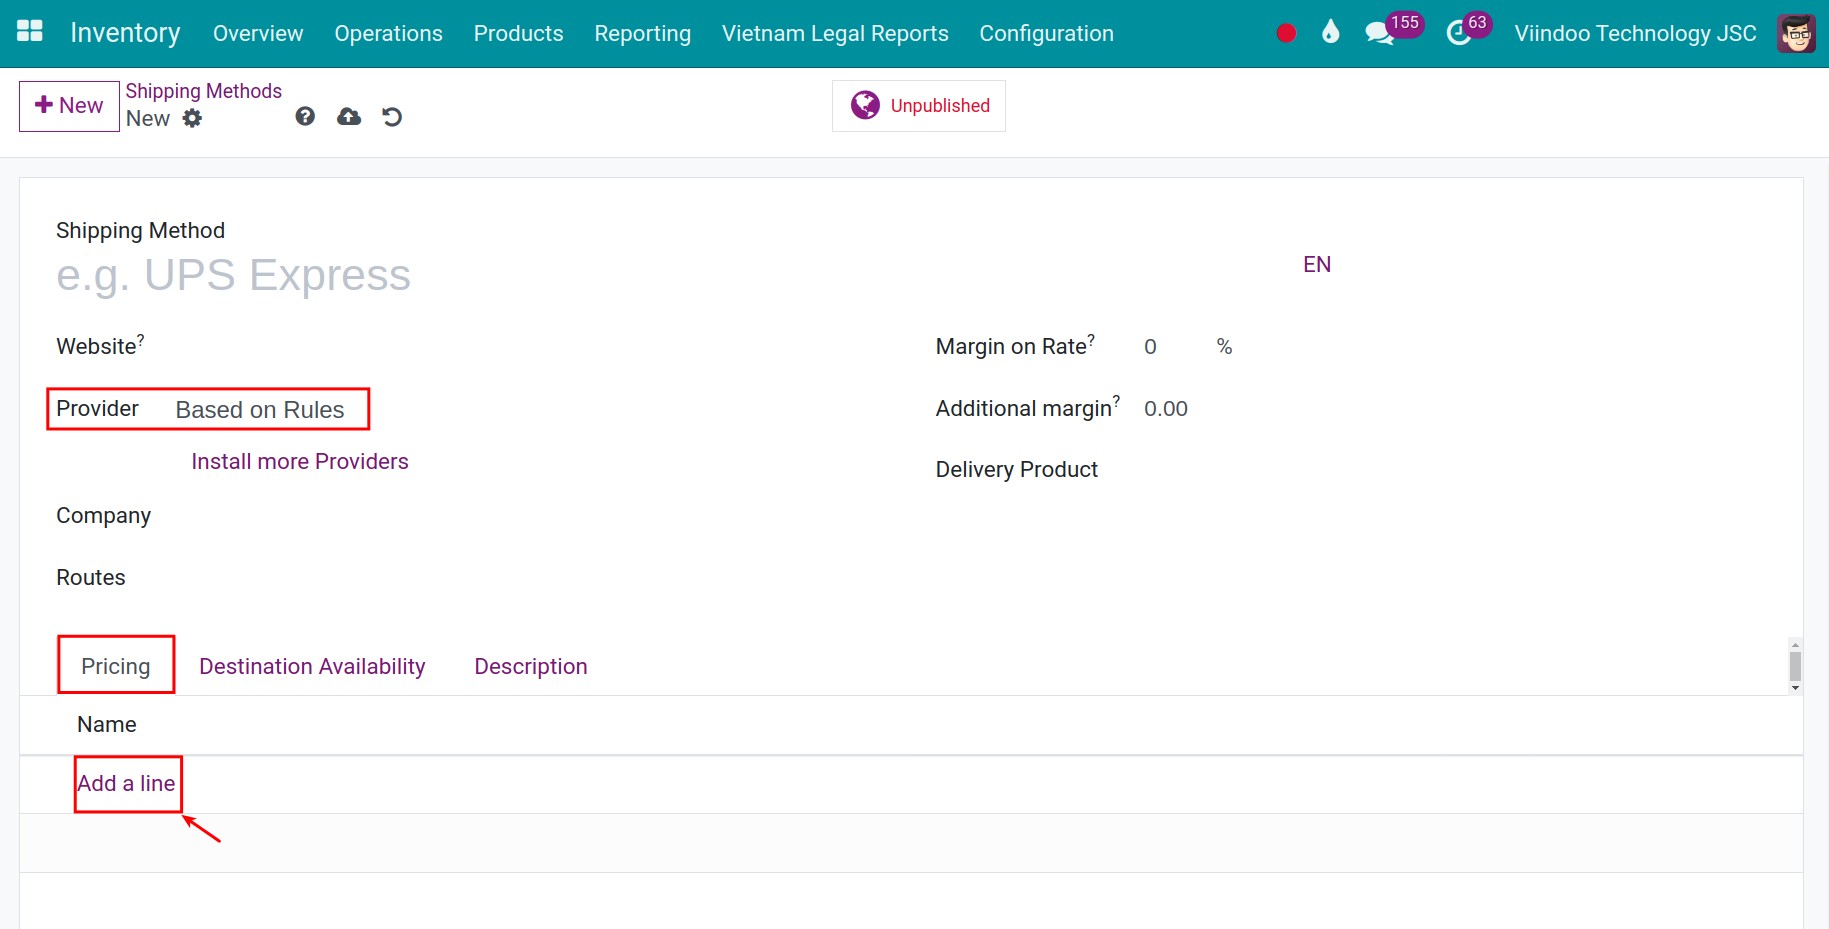This screenshot has width=1829, height=929.
Task: Click the EN translation button
Action: coord(1317,264)
